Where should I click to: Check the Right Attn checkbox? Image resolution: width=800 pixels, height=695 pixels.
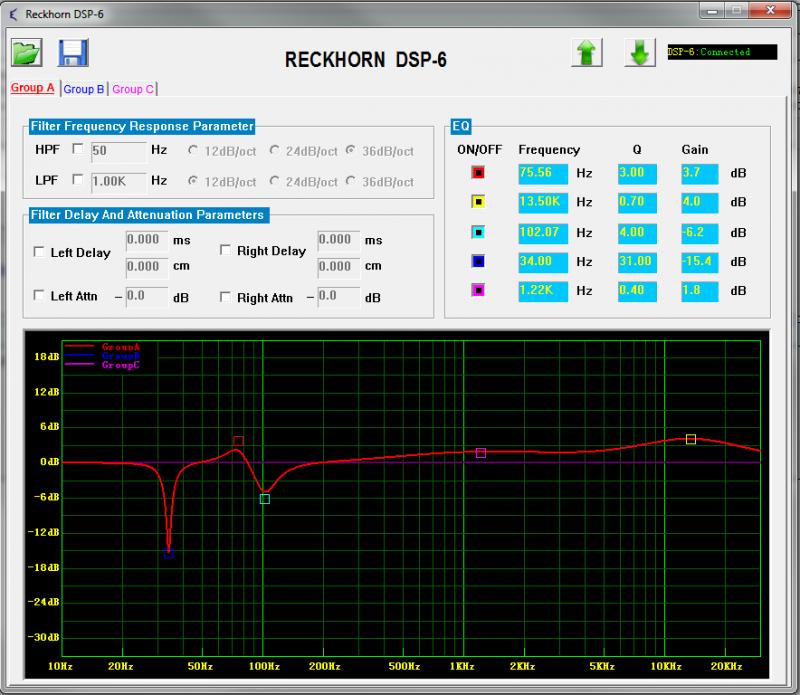[x=226, y=297]
